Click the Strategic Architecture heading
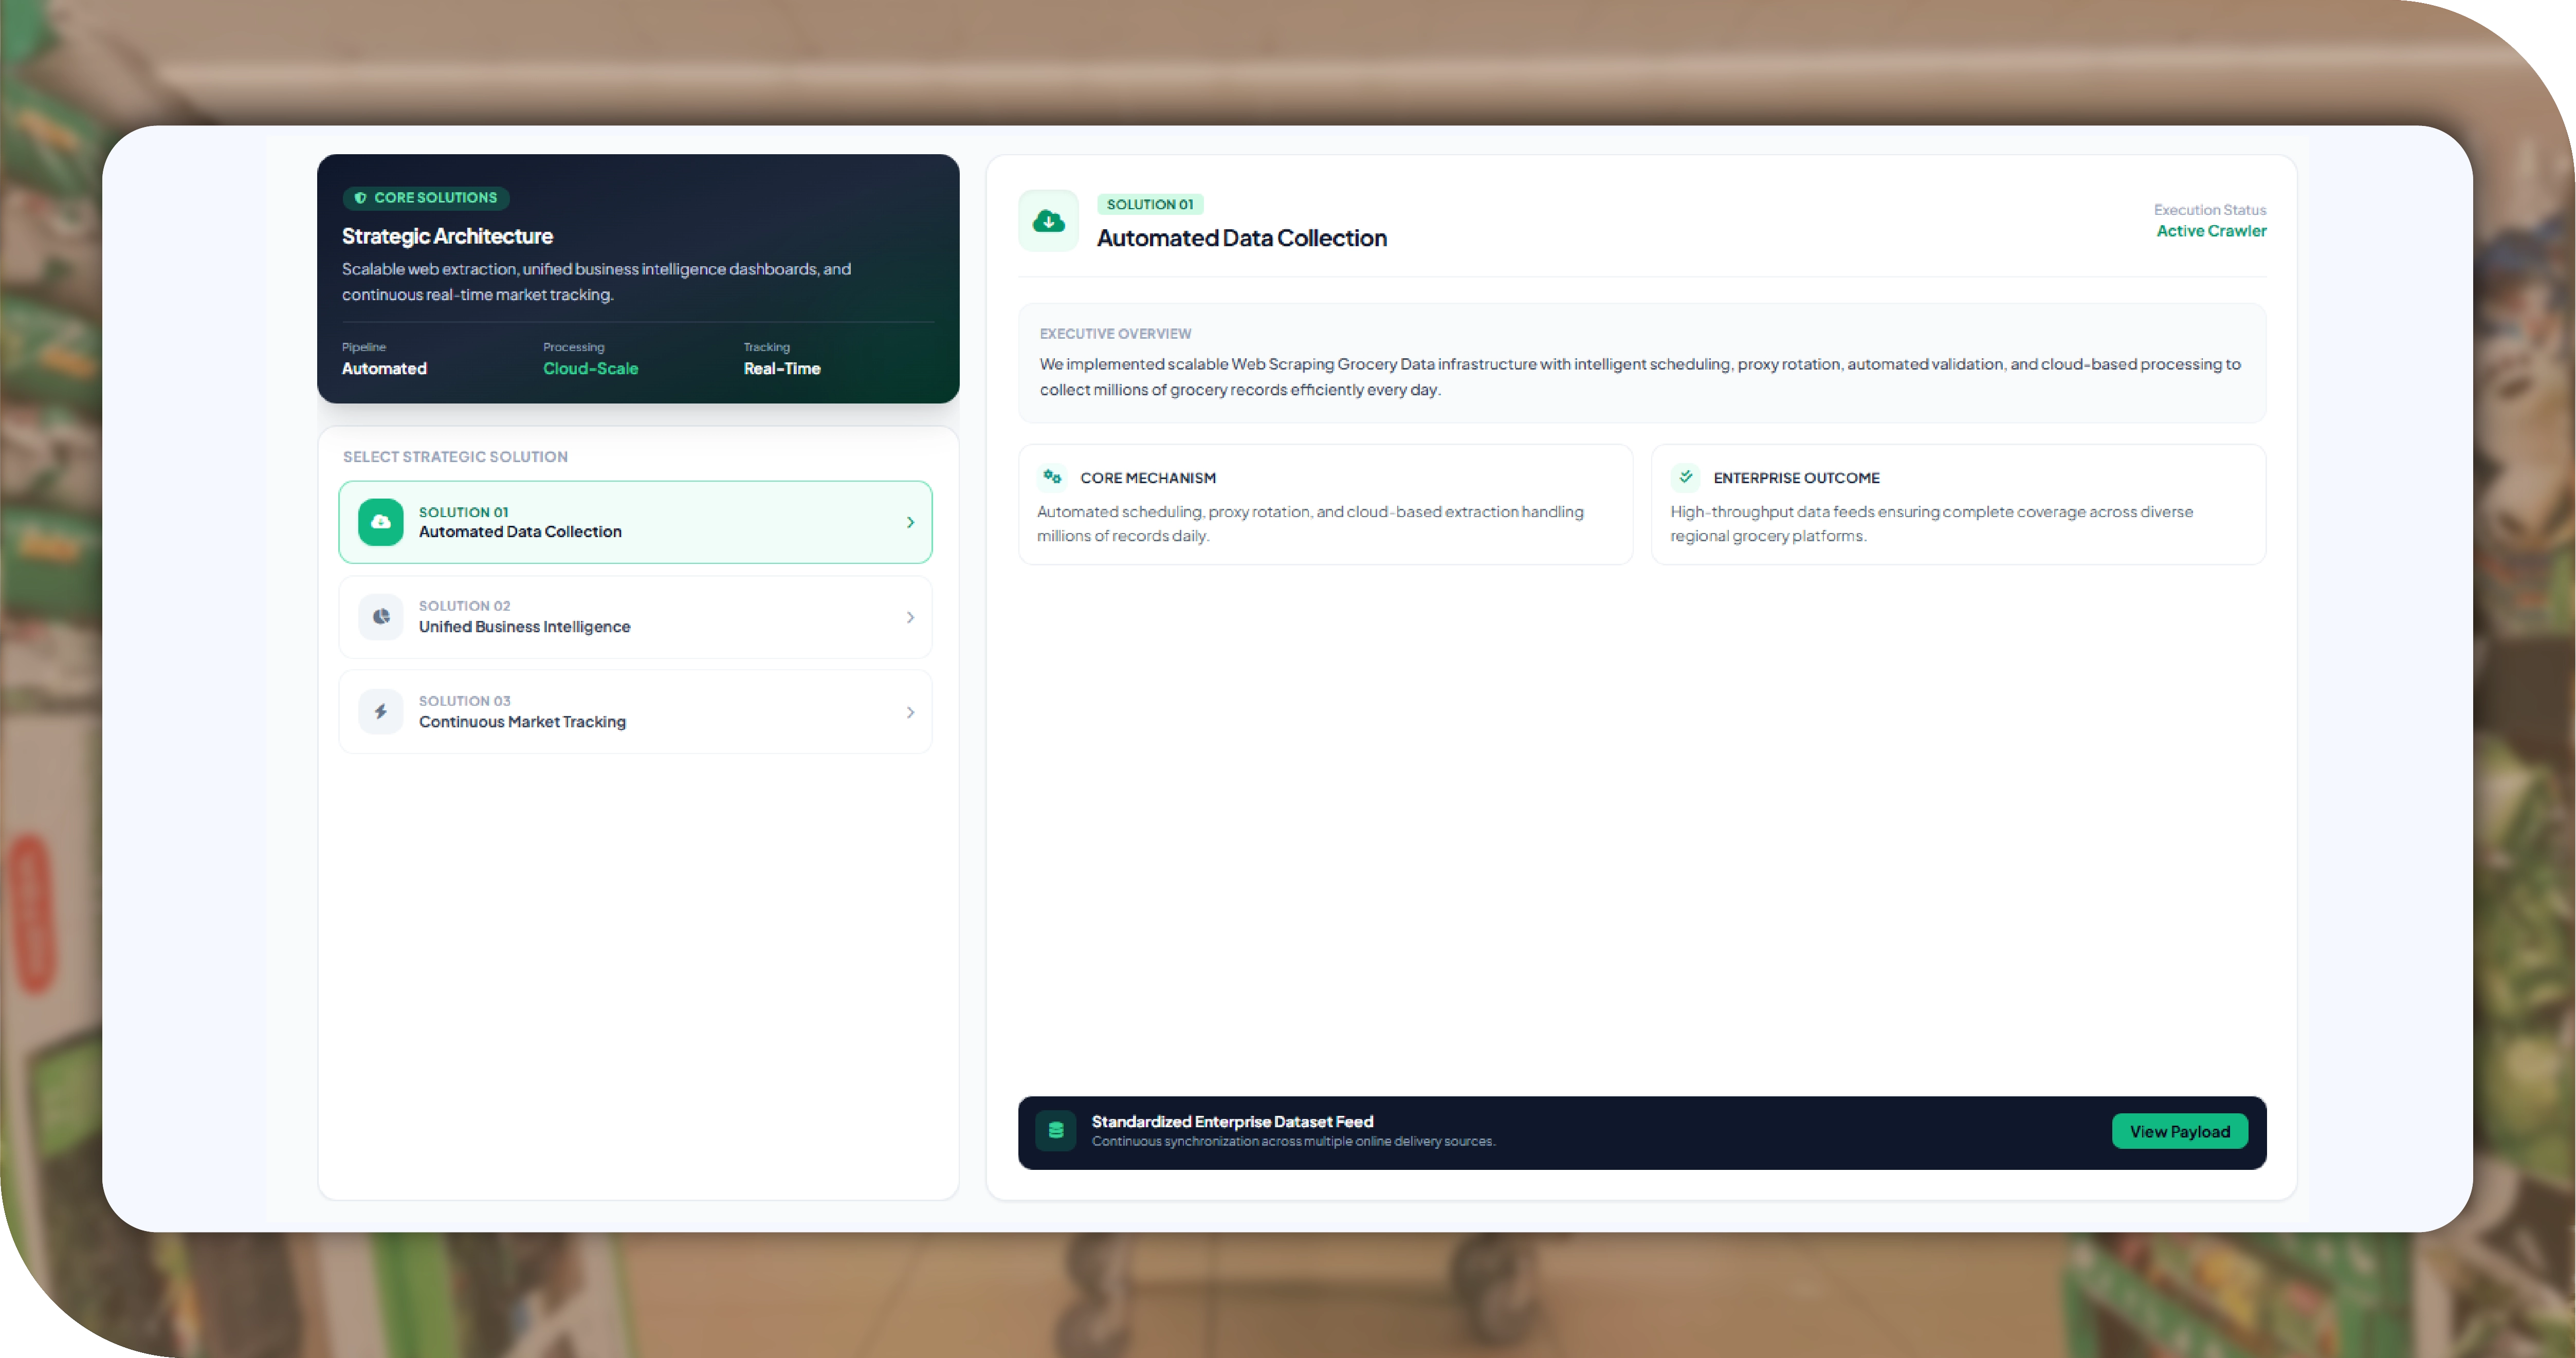 pos(447,236)
